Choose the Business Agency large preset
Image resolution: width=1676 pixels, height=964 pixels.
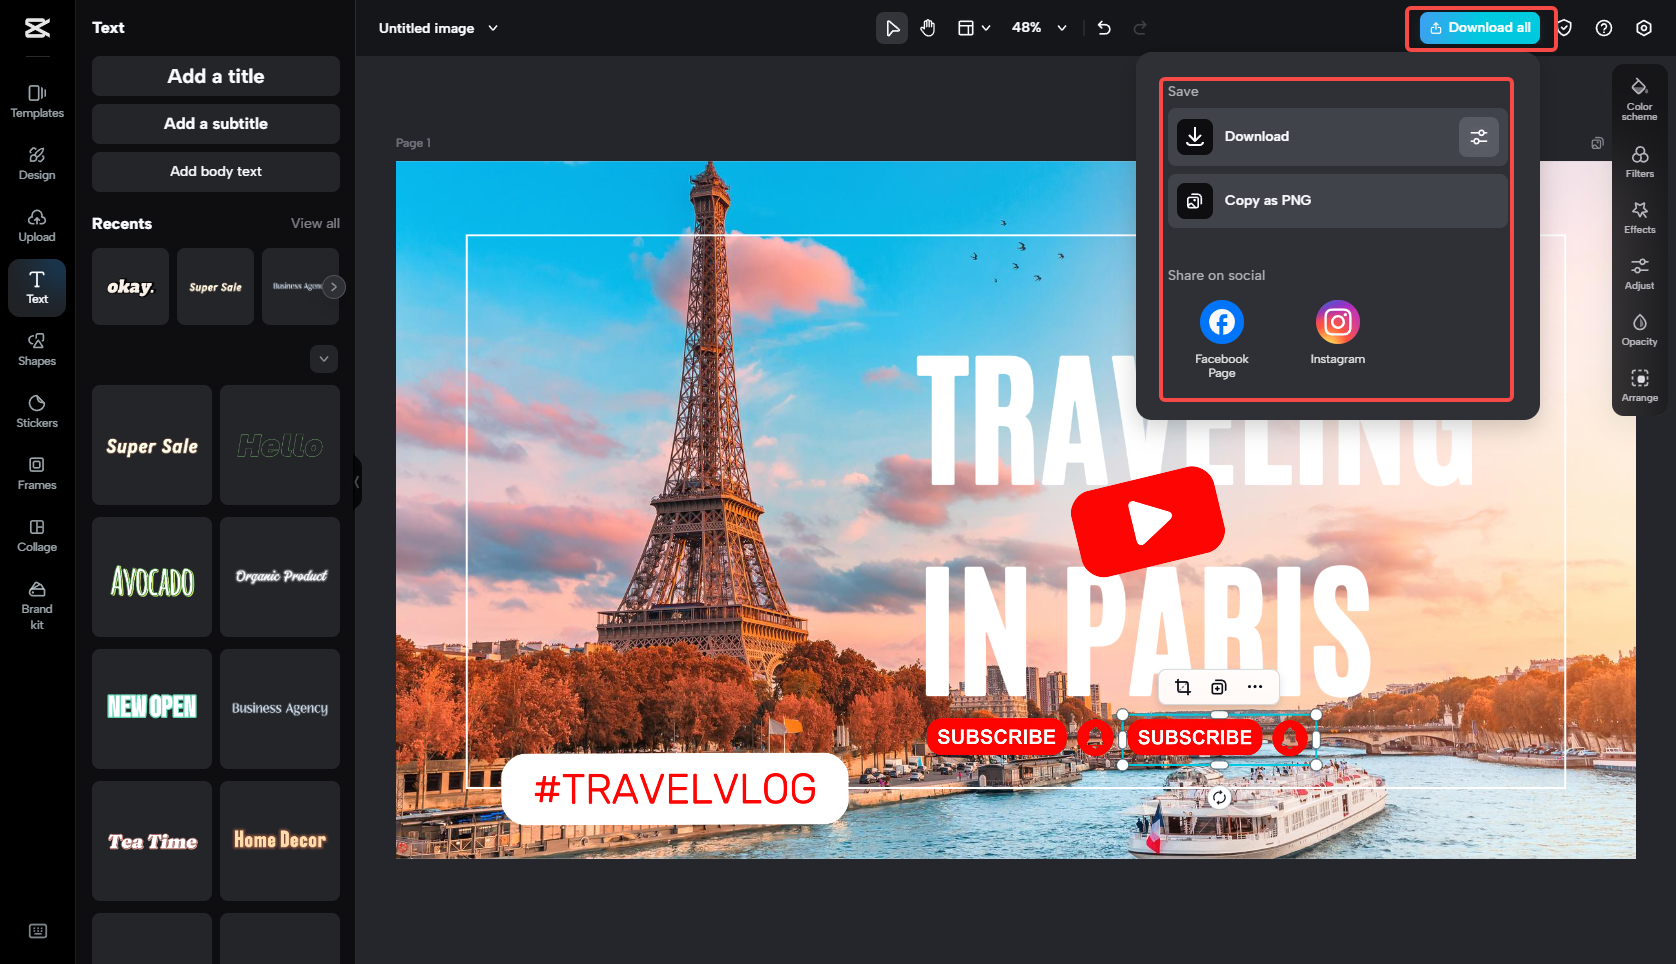[x=280, y=709]
